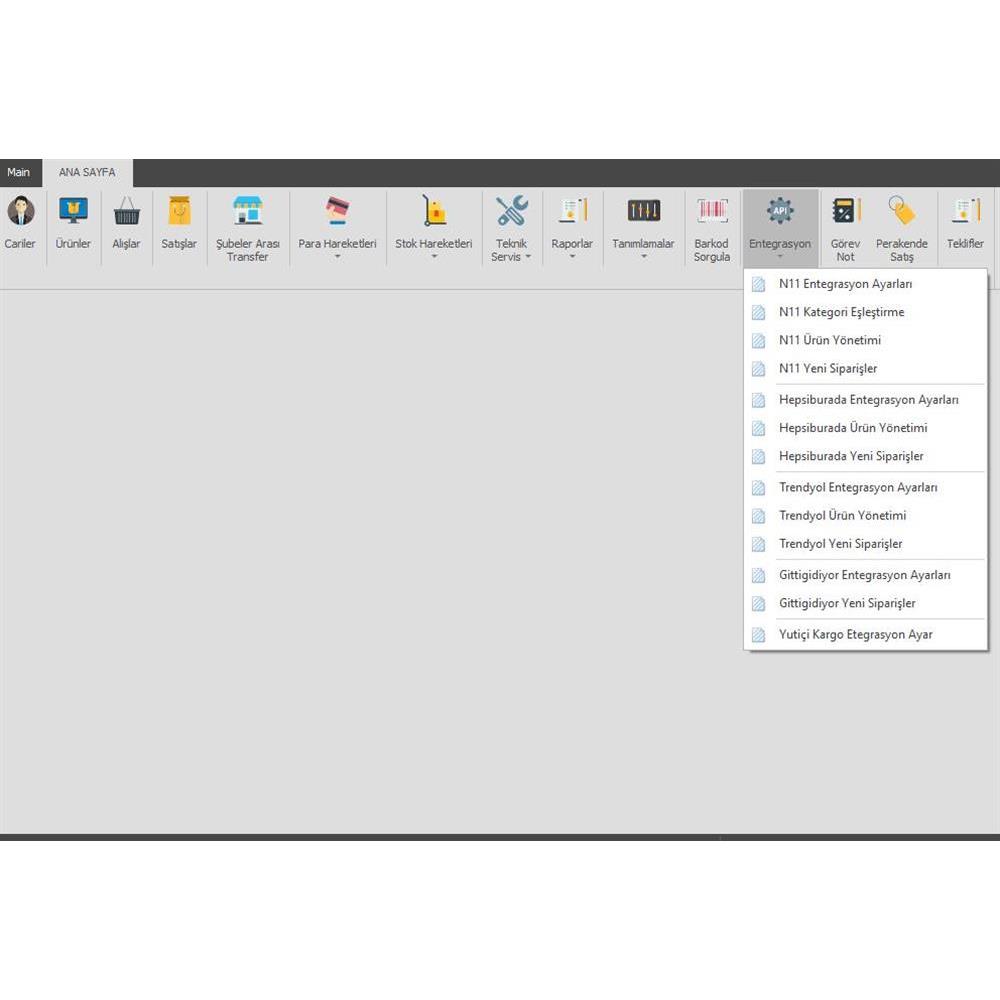Open the Teklifler offers icon
The image size is (1000, 1000).
coord(965,212)
